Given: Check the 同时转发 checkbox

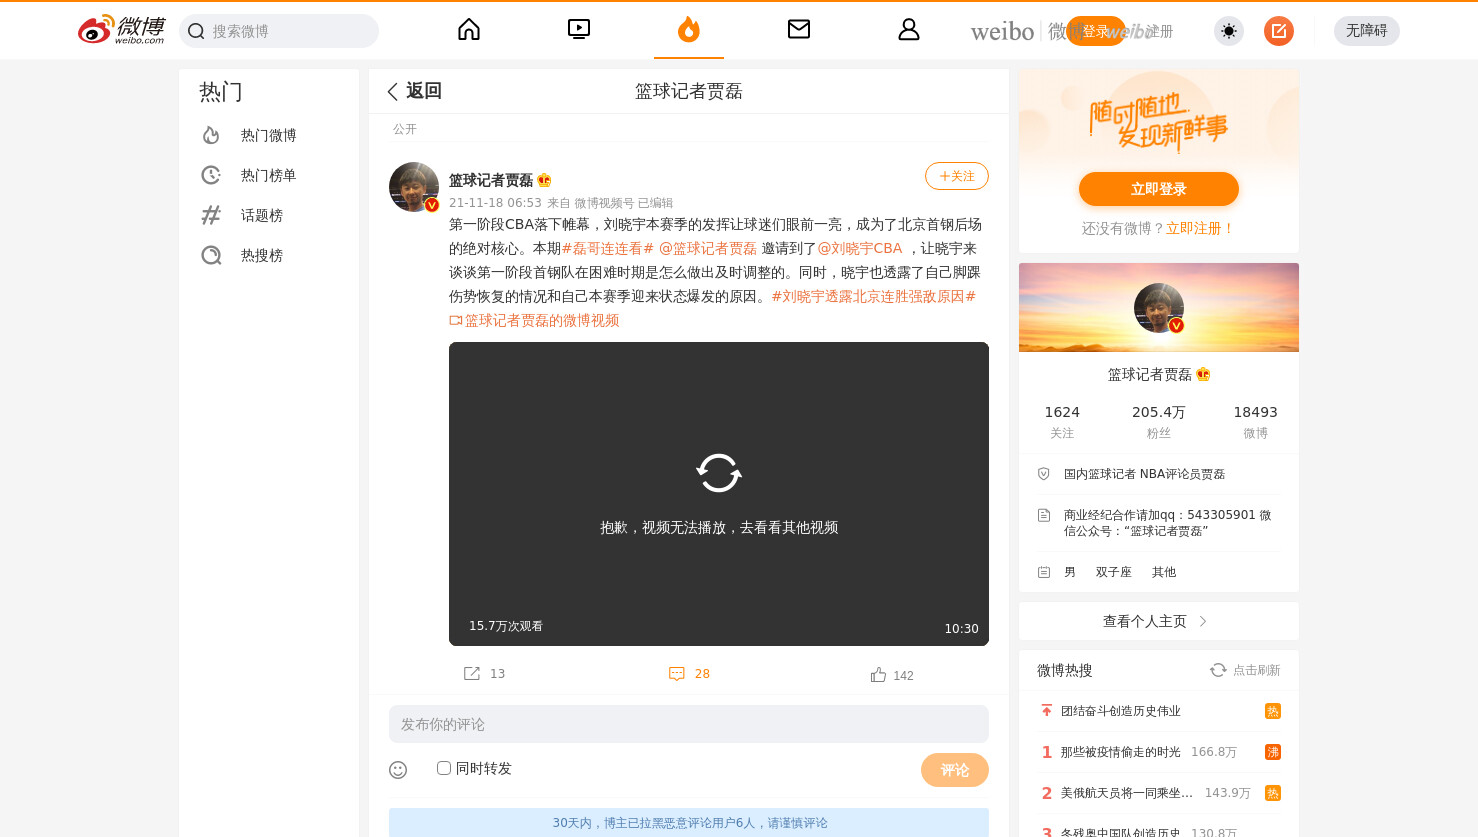Looking at the screenshot, I should pyautogui.click(x=444, y=768).
